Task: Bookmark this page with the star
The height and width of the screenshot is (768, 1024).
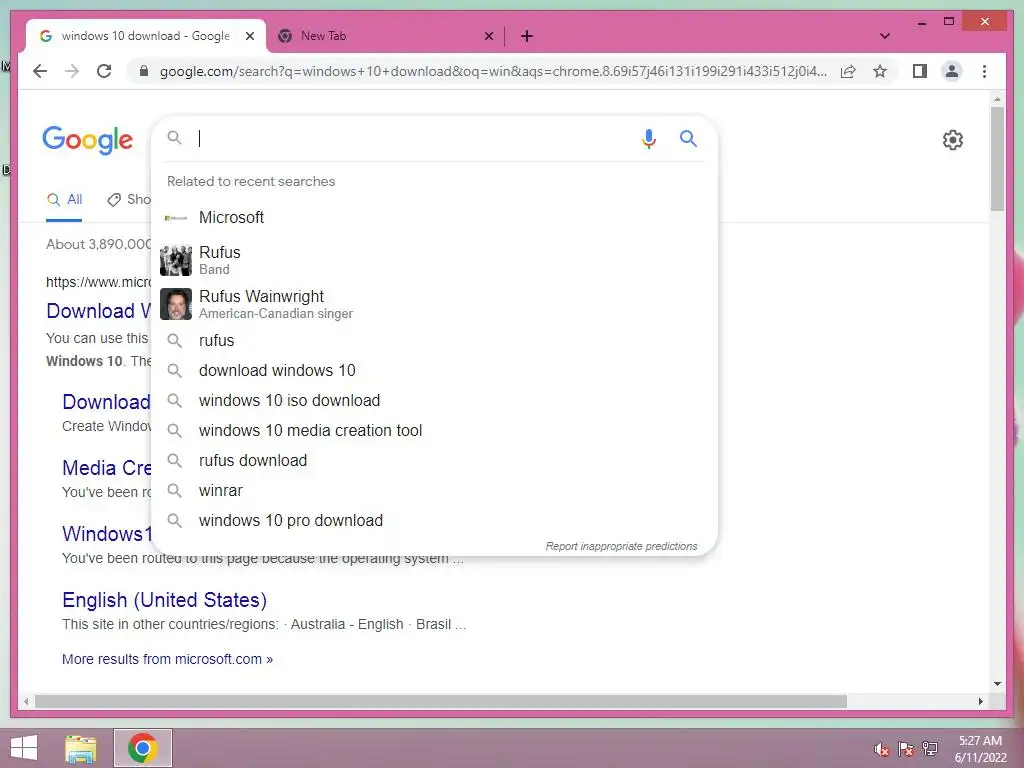Action: point(880,71)
